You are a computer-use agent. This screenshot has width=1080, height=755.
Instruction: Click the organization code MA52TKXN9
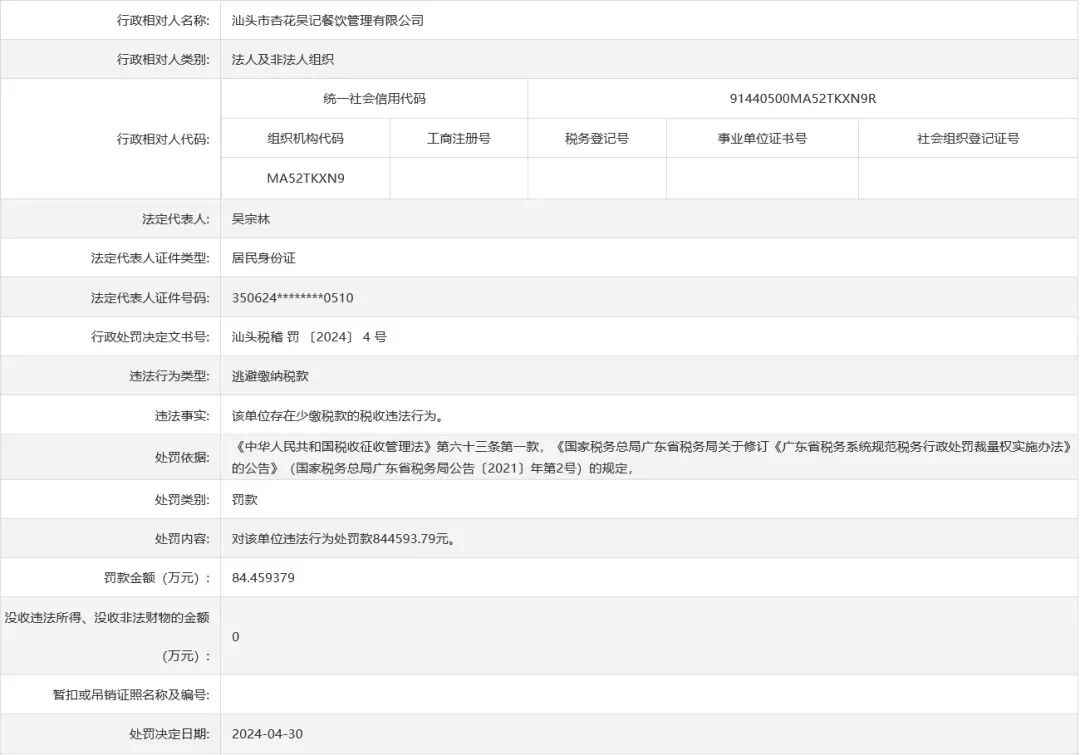tap(305, 179)
